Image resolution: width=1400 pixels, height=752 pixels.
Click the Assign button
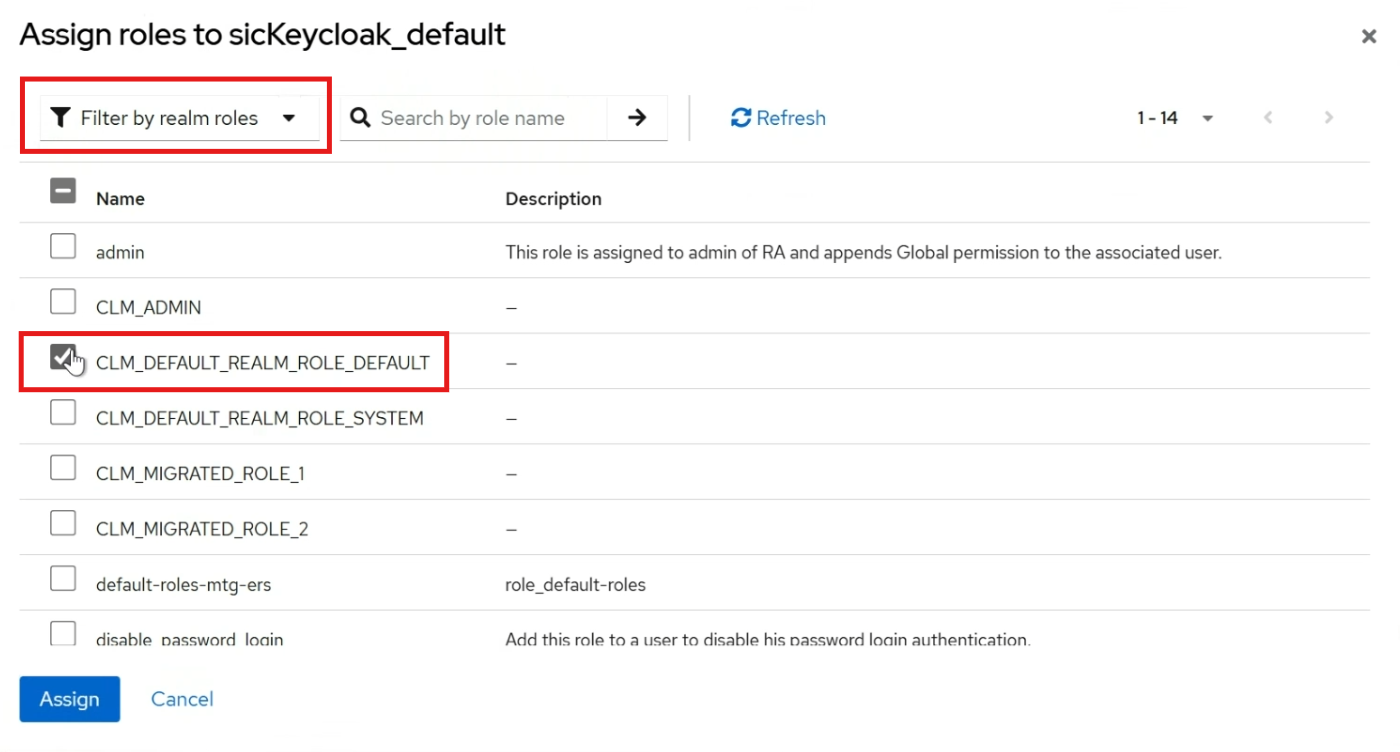click(70, 699)
